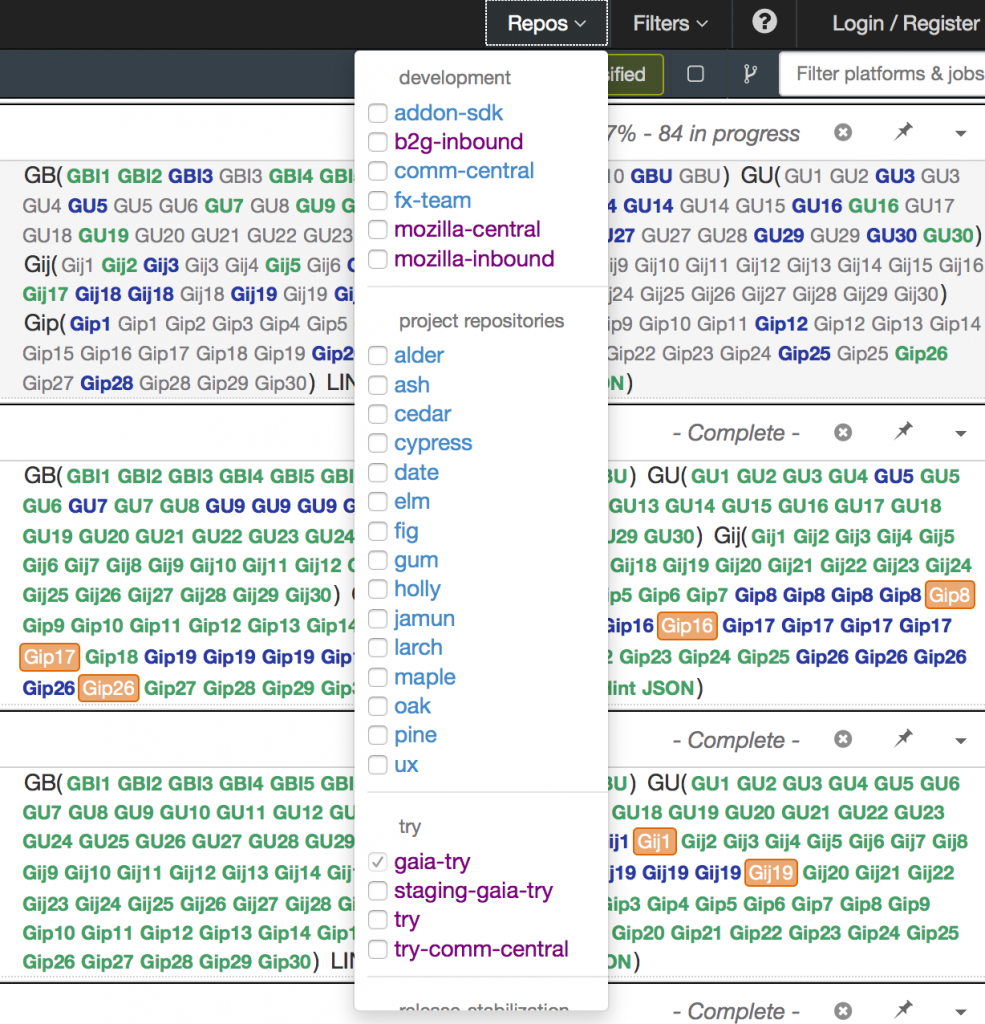Expand action menu of second Complete push
This screenshot has height=1024, width=985.
[960, 741]
